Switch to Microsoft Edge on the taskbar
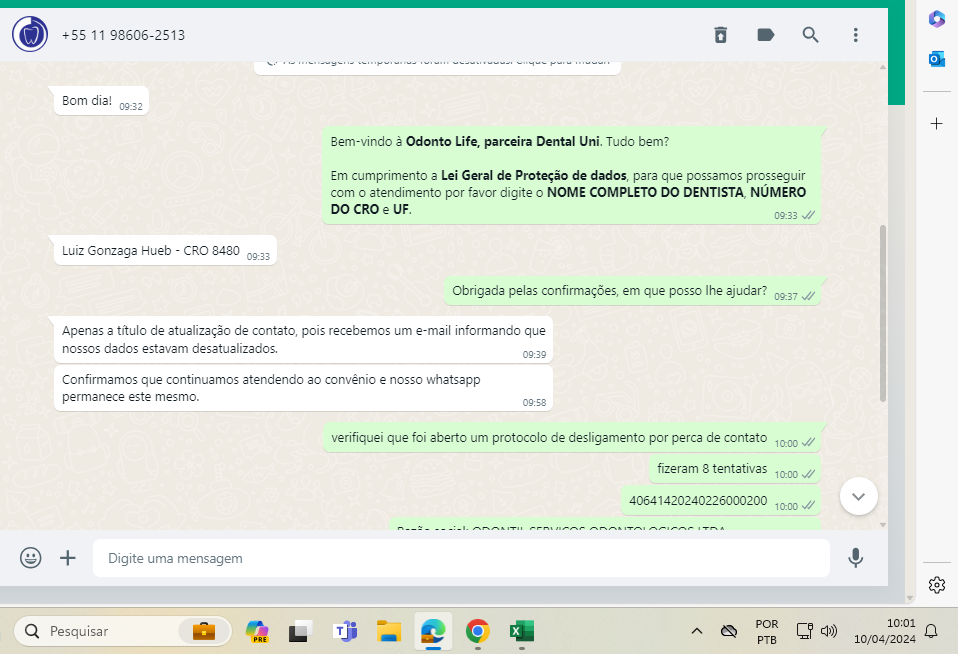958x654 pixels. (433, 631)
